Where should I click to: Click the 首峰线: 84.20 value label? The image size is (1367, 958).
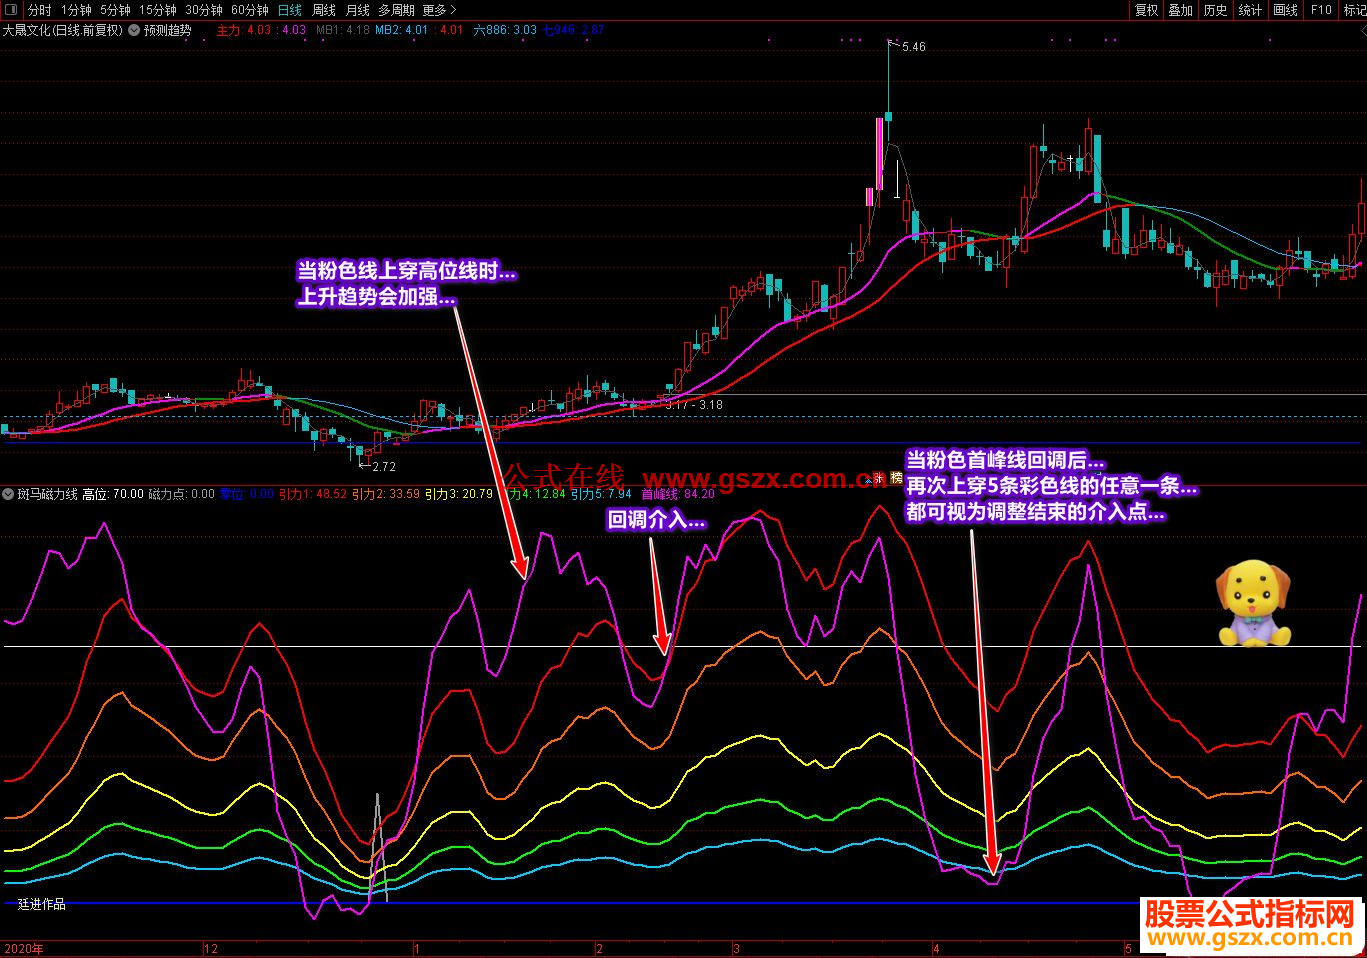(678, 494)
